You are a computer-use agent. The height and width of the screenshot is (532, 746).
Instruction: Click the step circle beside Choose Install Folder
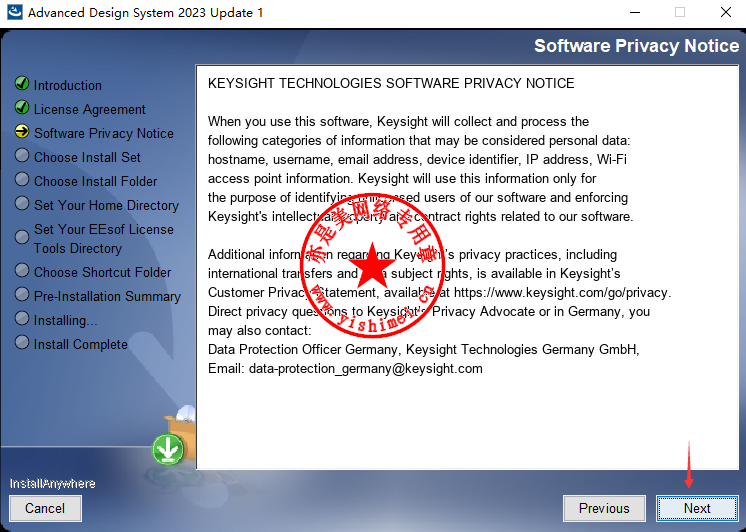click(22, 179)
